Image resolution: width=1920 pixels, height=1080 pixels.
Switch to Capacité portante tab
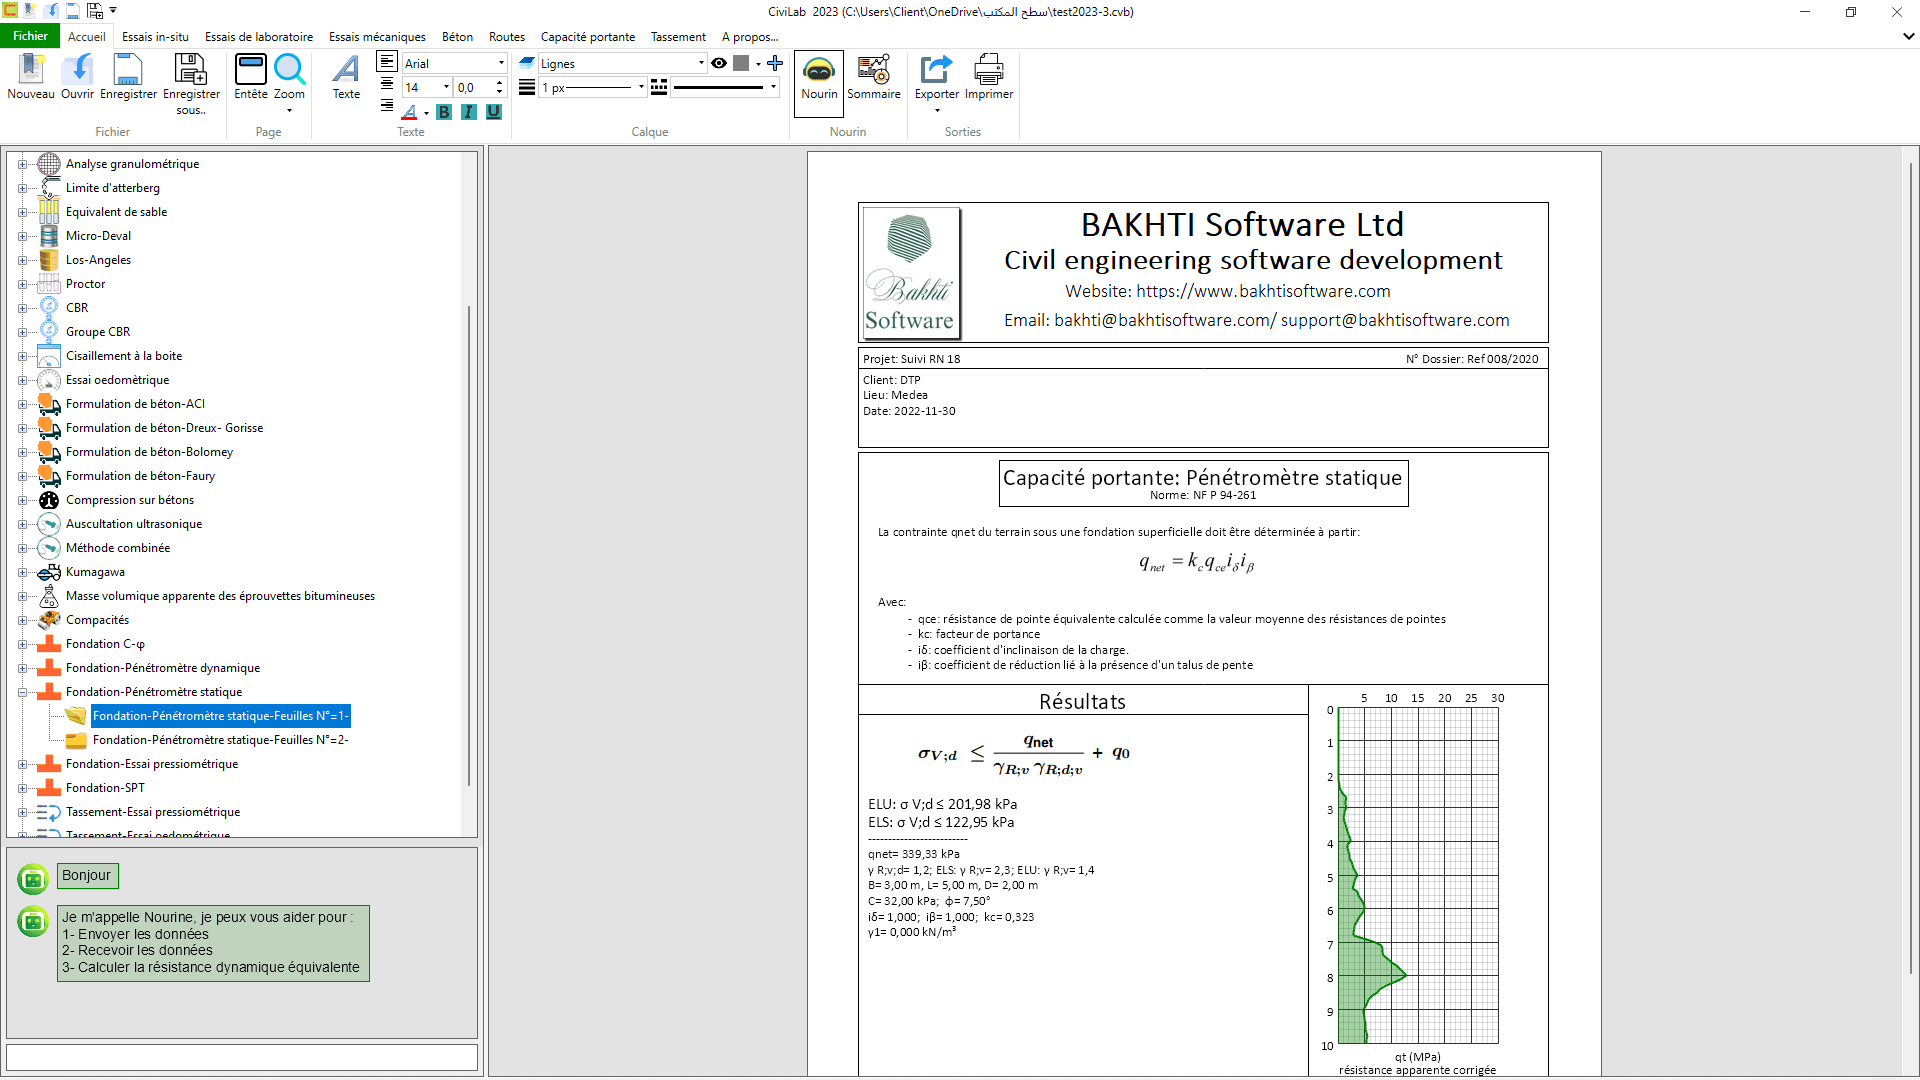588,37
